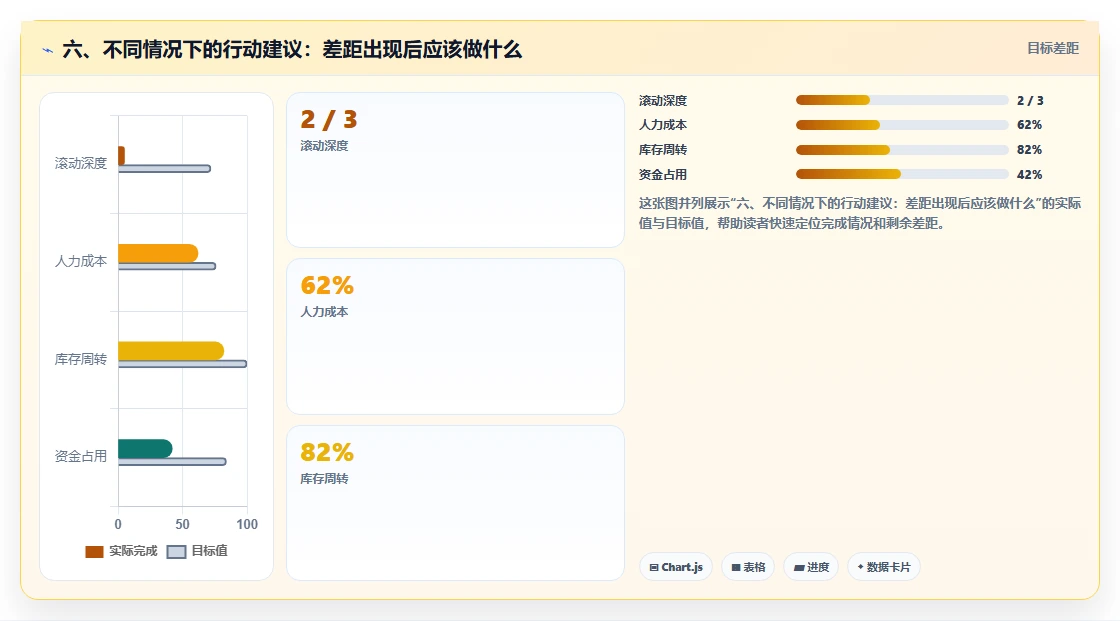Click the 库存周转 caption in the third card
Image resolution: width=1120 pixels, height=621 pixels.
pos(324,479)
